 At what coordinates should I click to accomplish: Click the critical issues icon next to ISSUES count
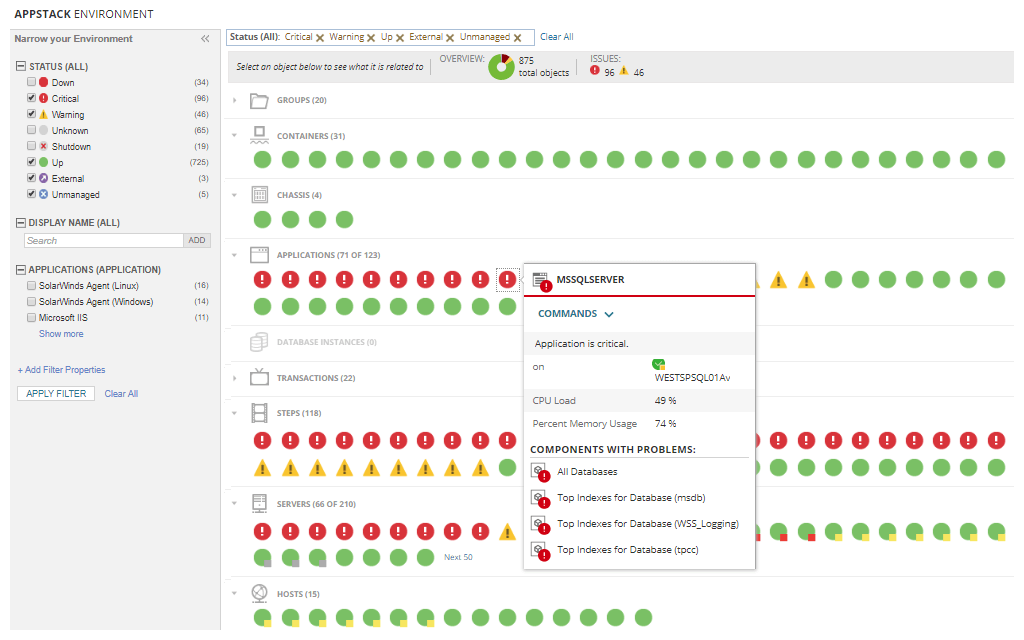tap(595, 71)
